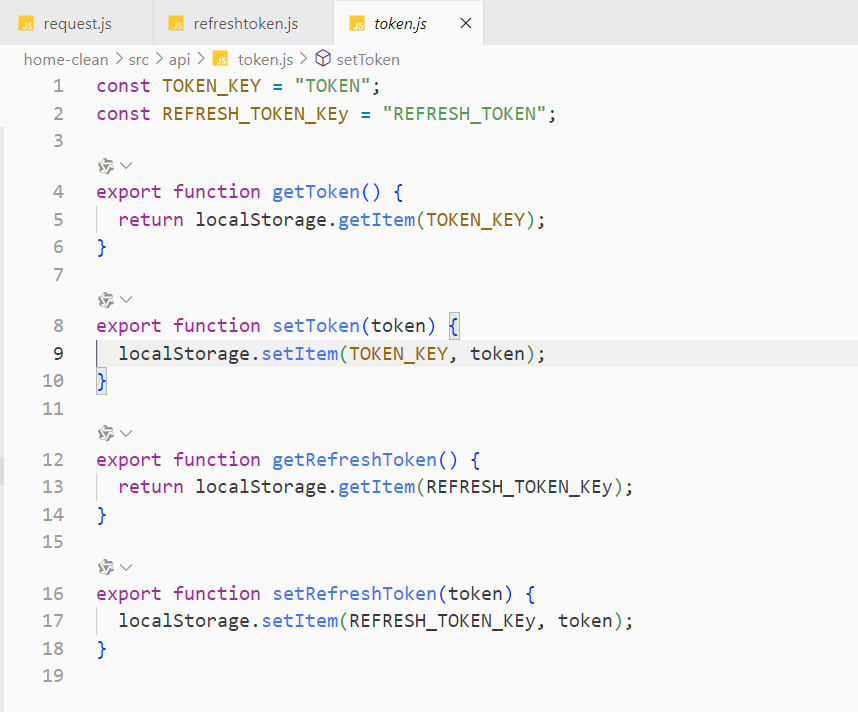Click getItem on line 13

tap(376, 487)
